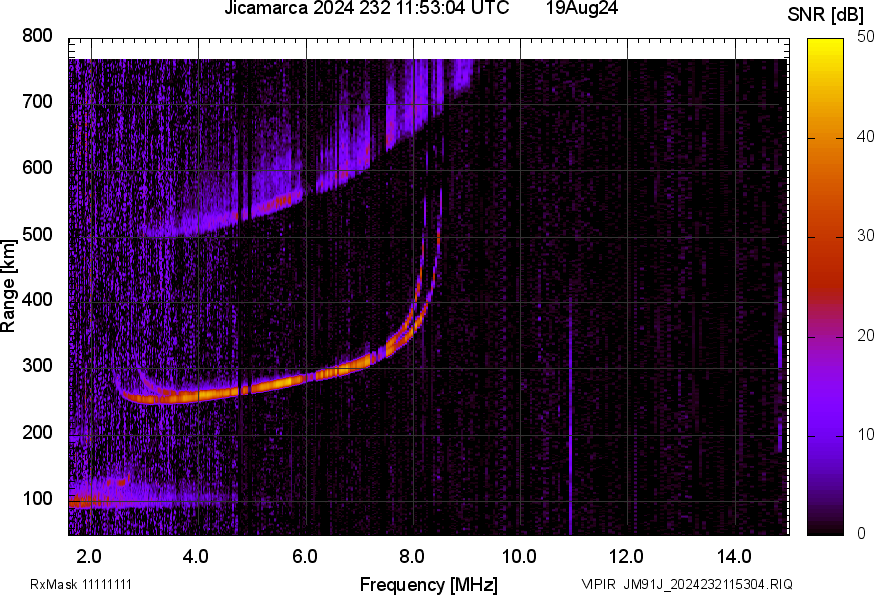This screenshot has height=595, width=874.
Task: Click frequency axis tick 14.0
Action: tap(734, 557)
